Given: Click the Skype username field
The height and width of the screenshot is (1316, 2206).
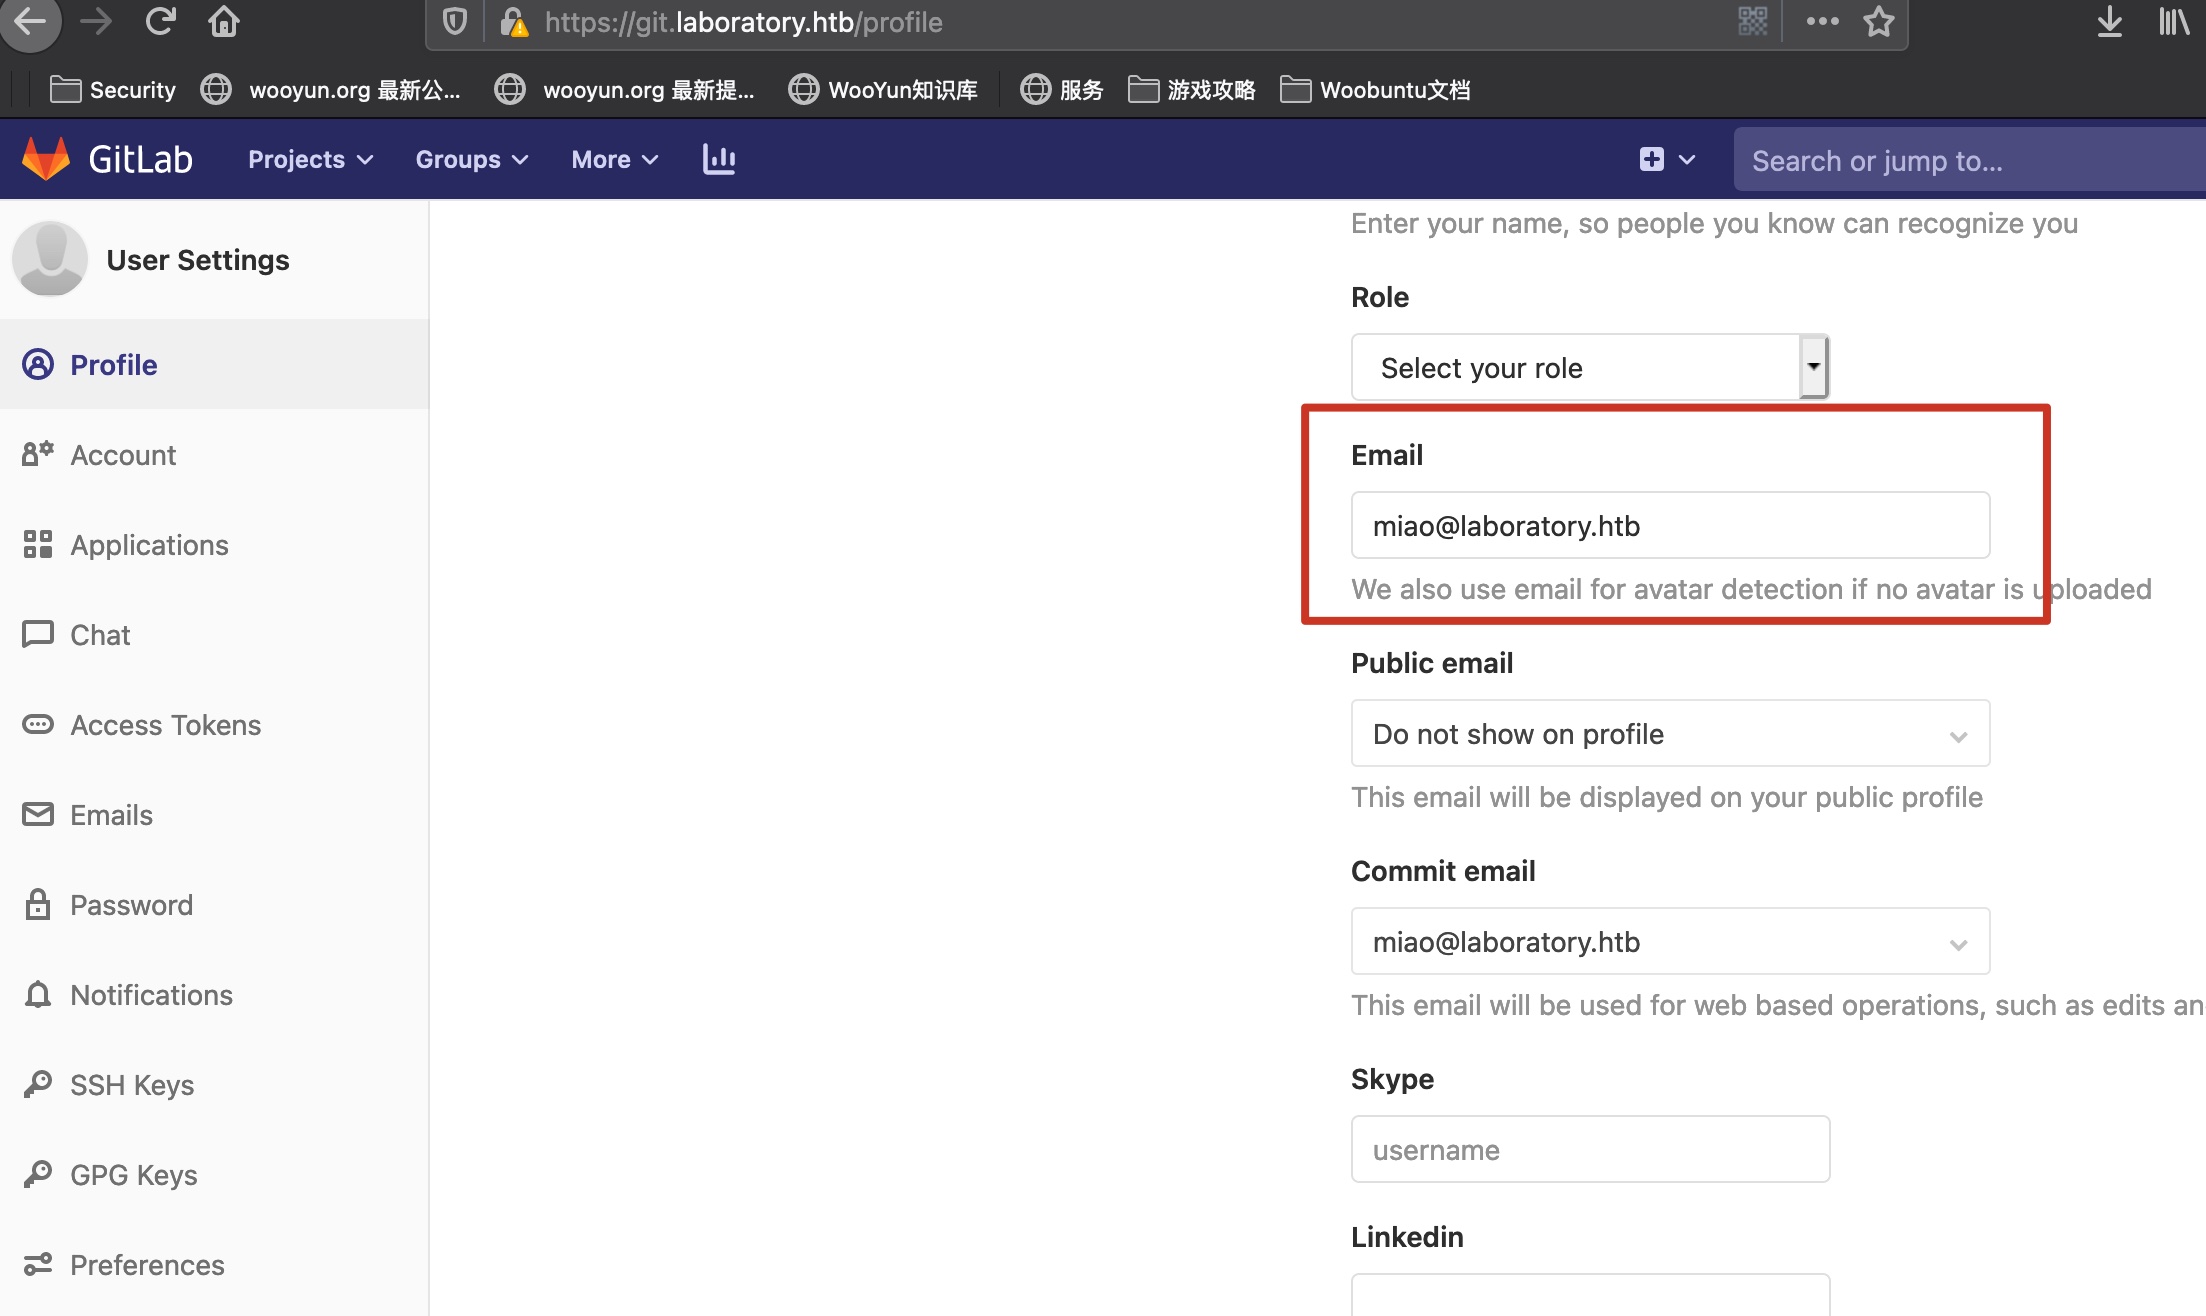Looking at the screenshot, I should (x=1589, y=1149).
